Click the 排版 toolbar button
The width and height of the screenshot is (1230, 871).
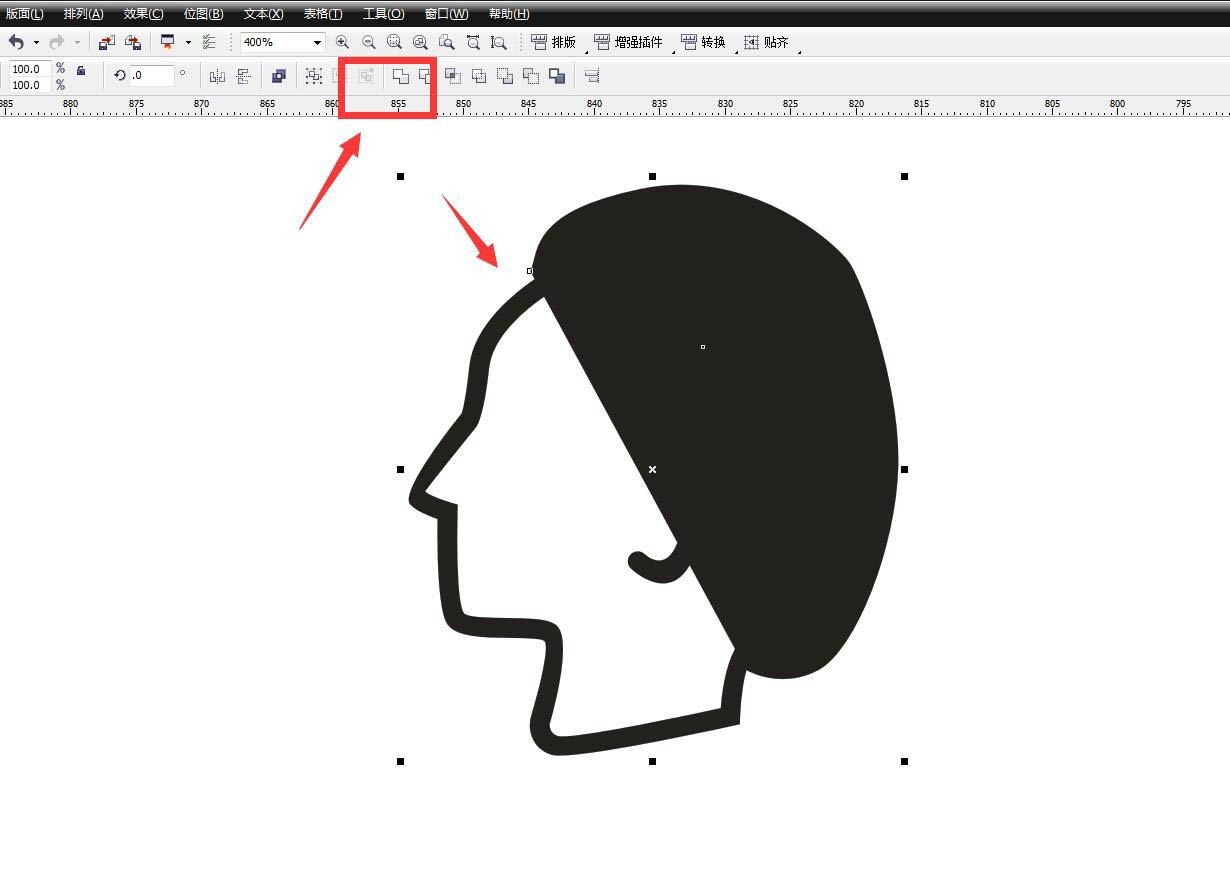(x=553, y=42)
